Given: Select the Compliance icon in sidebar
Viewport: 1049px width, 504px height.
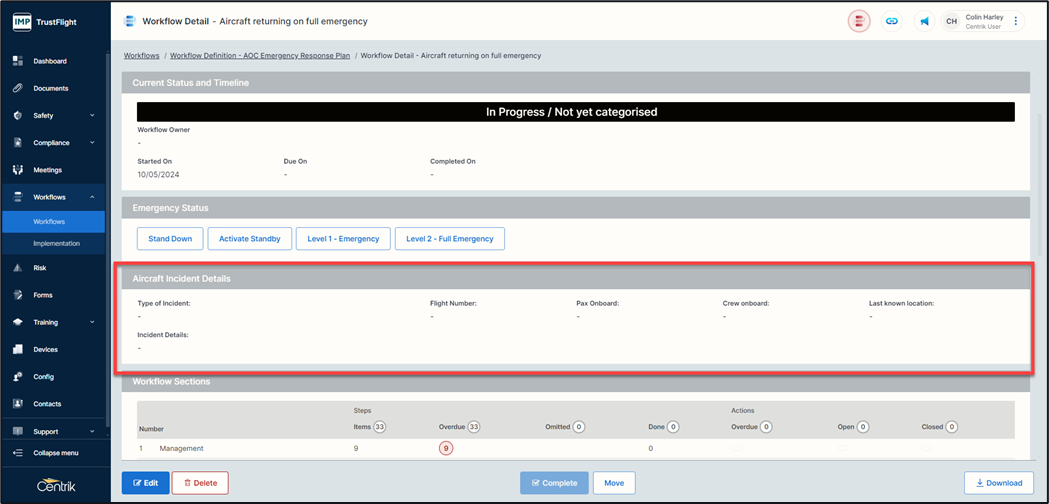Looking at the screenshot, I should click(x=19, y=143).
